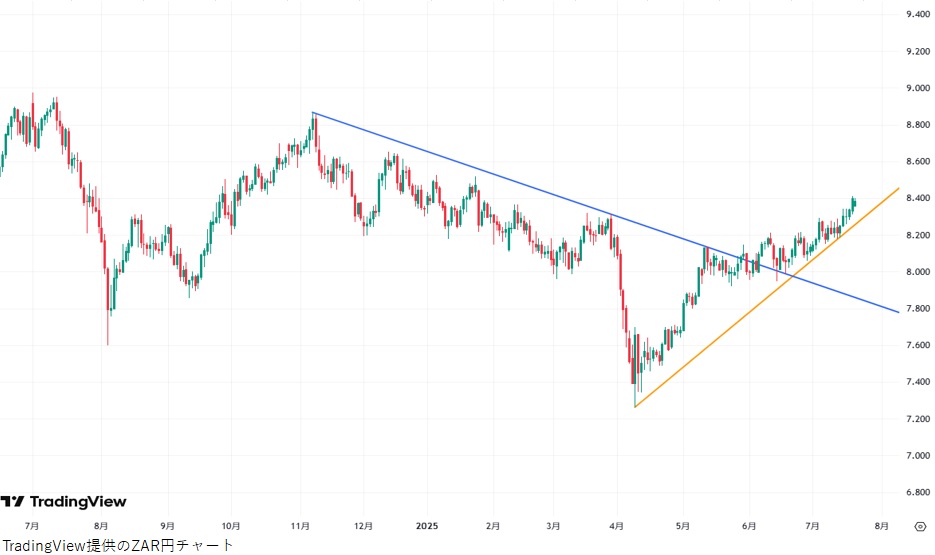Click the 7月 label beside 8月 at the time axis start
Viewport: 935px width, 555px height.
(32, 526)
